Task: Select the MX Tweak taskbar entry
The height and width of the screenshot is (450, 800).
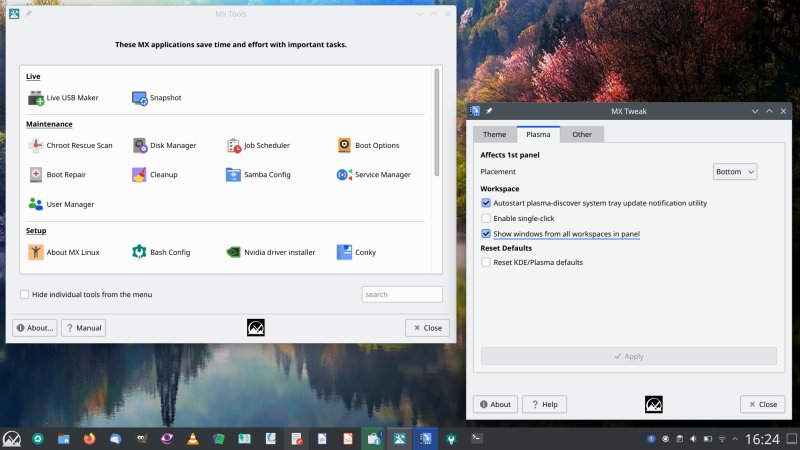Action: coord(426,439)
